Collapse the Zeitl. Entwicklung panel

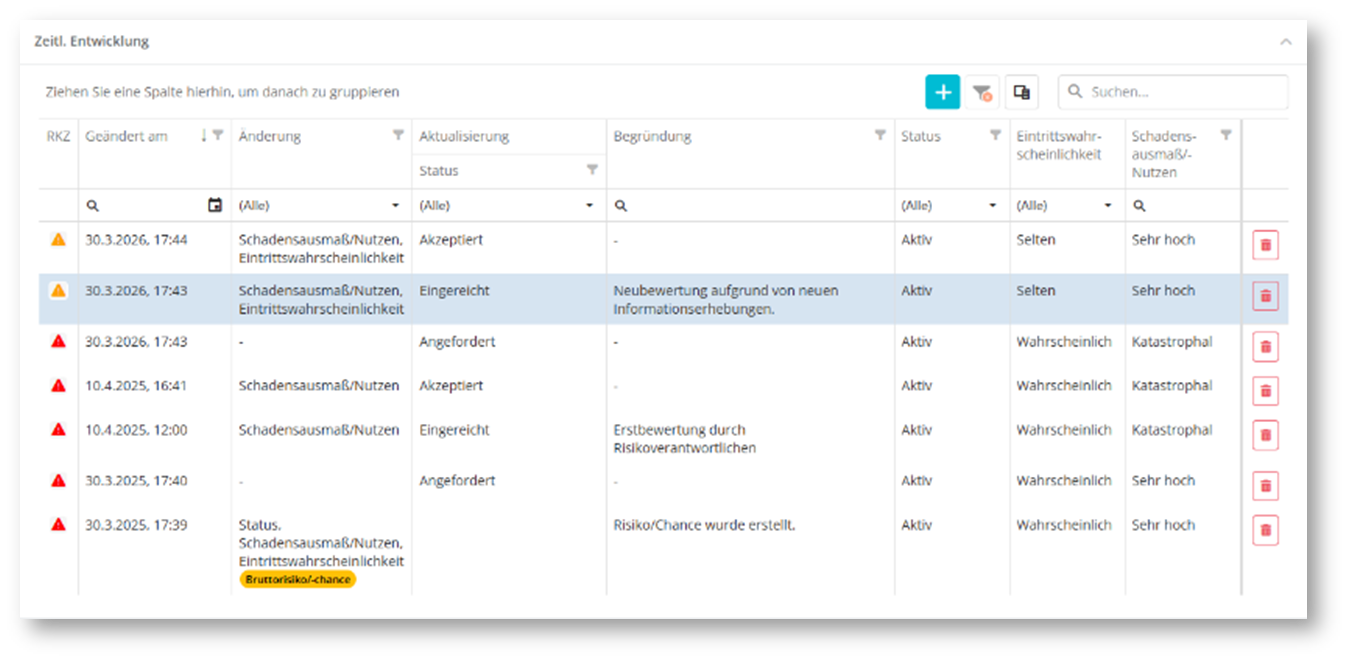1285,42
